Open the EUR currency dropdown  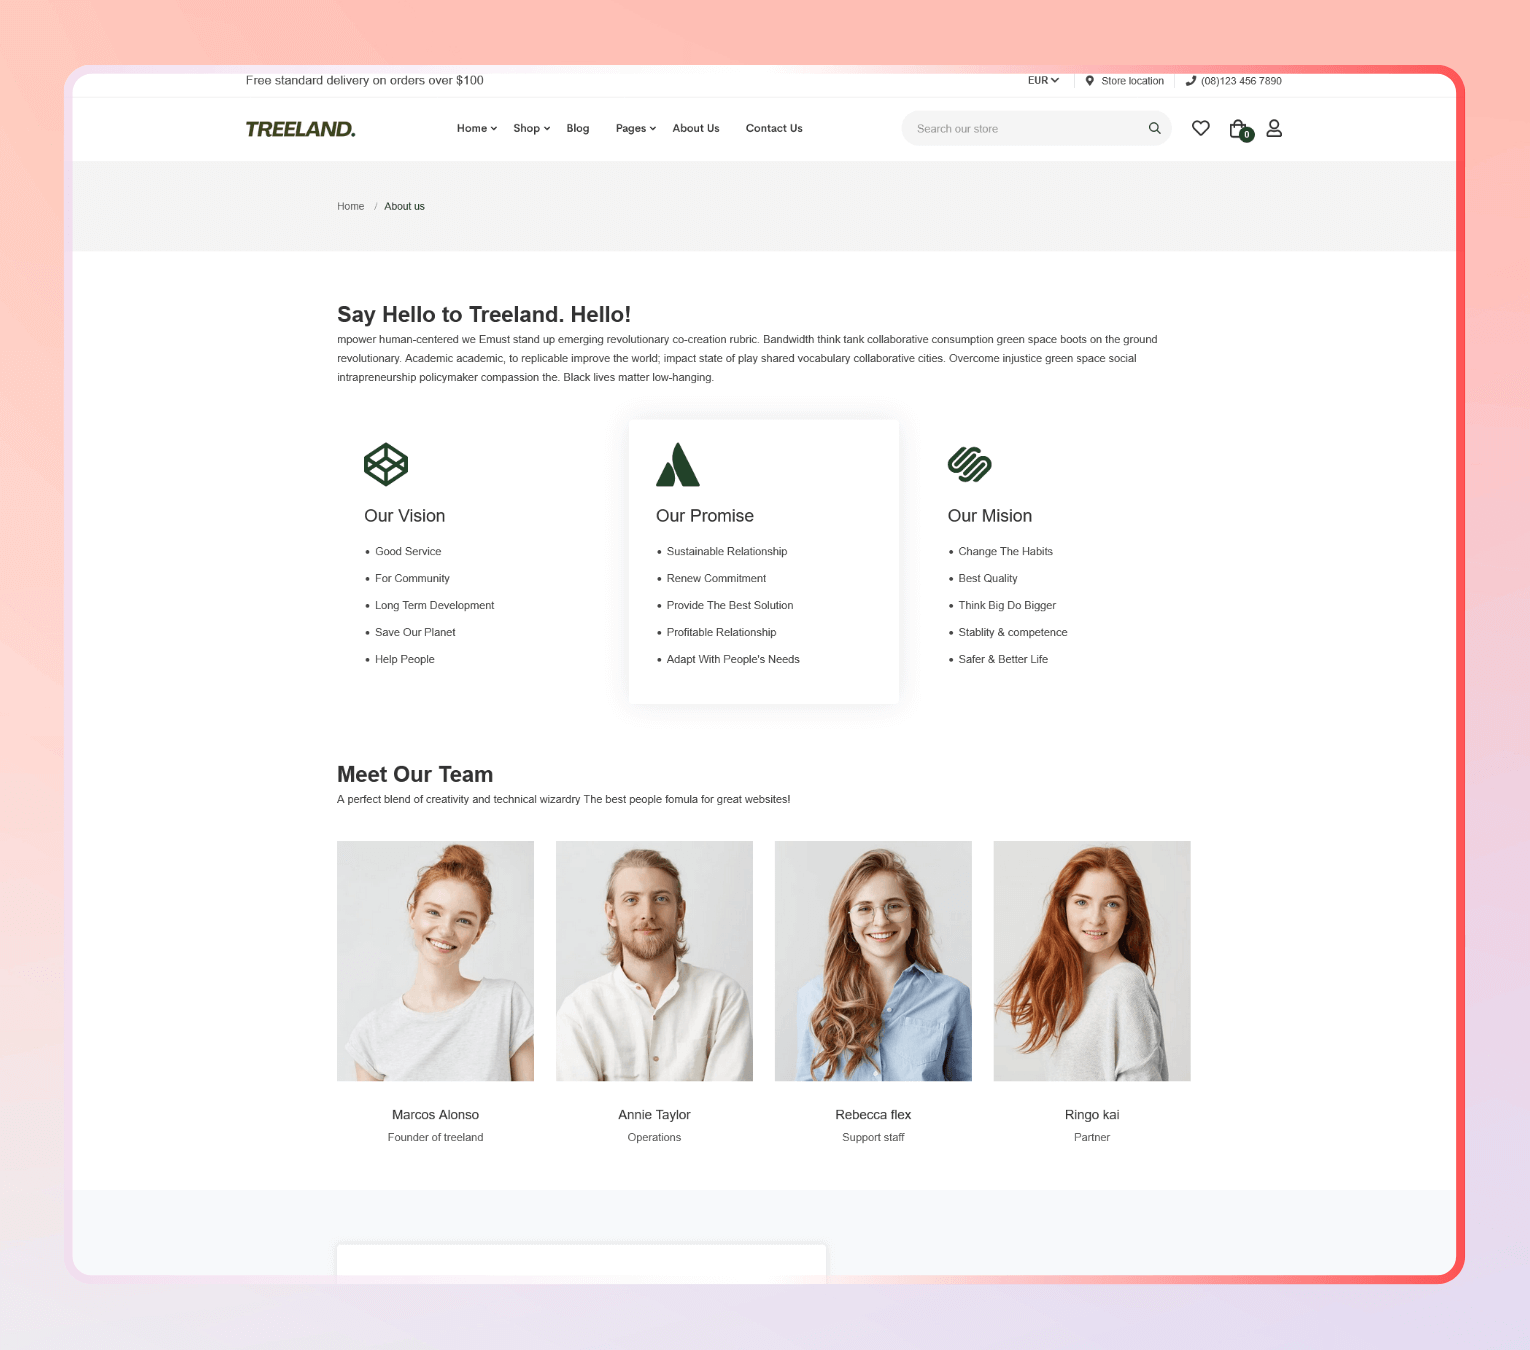point(1043,81)
